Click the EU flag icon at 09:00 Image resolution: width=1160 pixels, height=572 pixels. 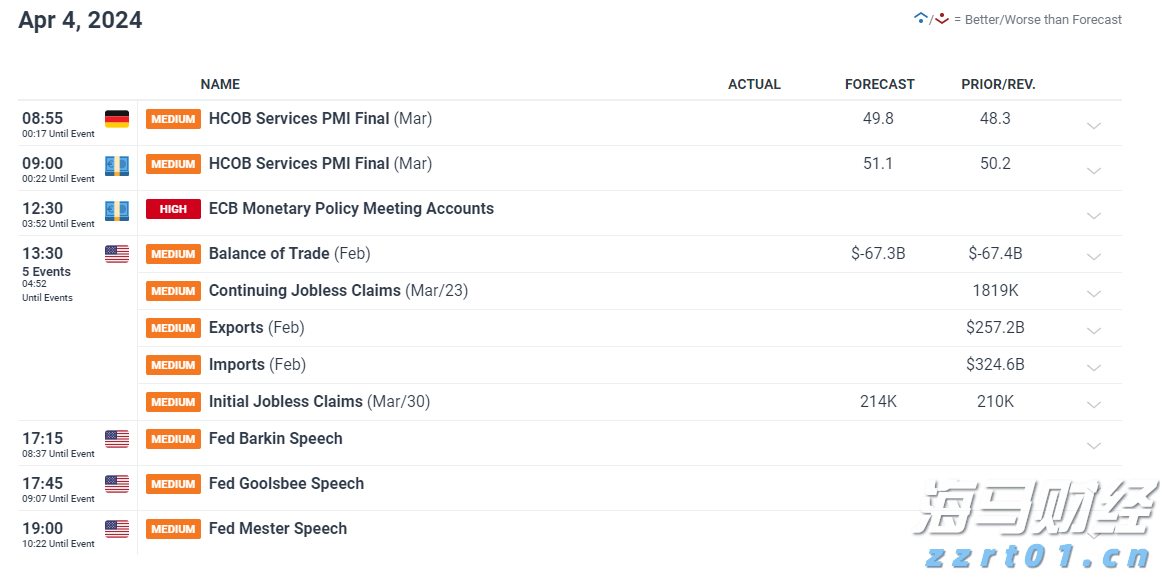tap(117, 165)
